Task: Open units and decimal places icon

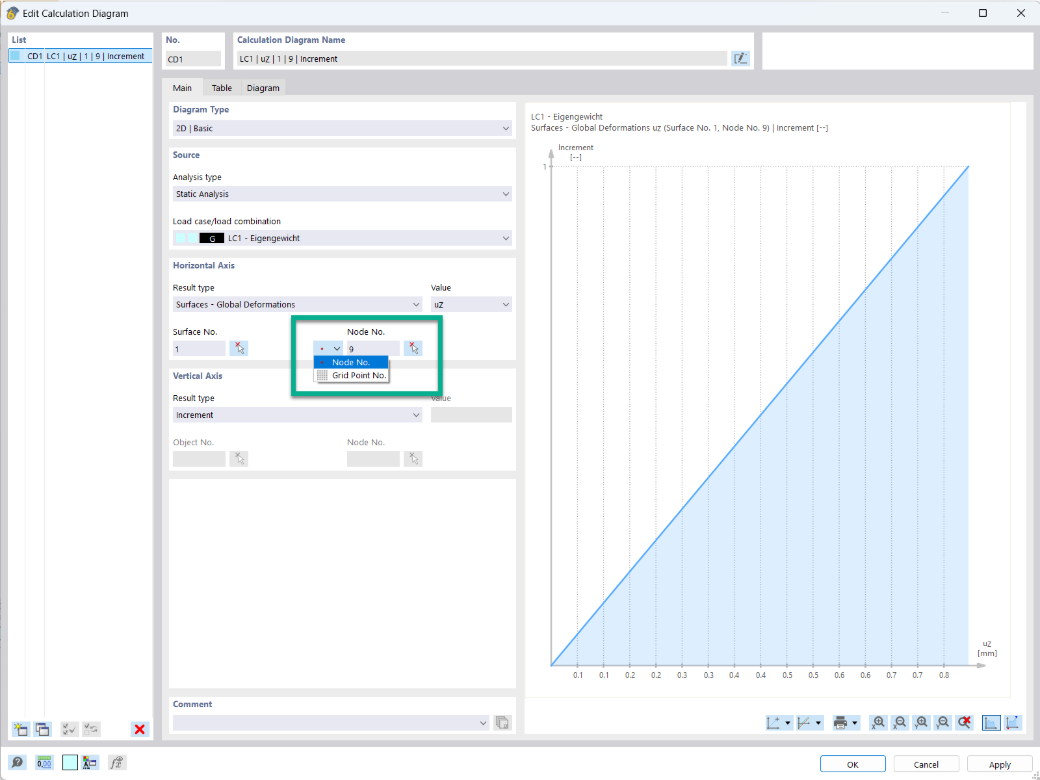Action: coord(44,763)
